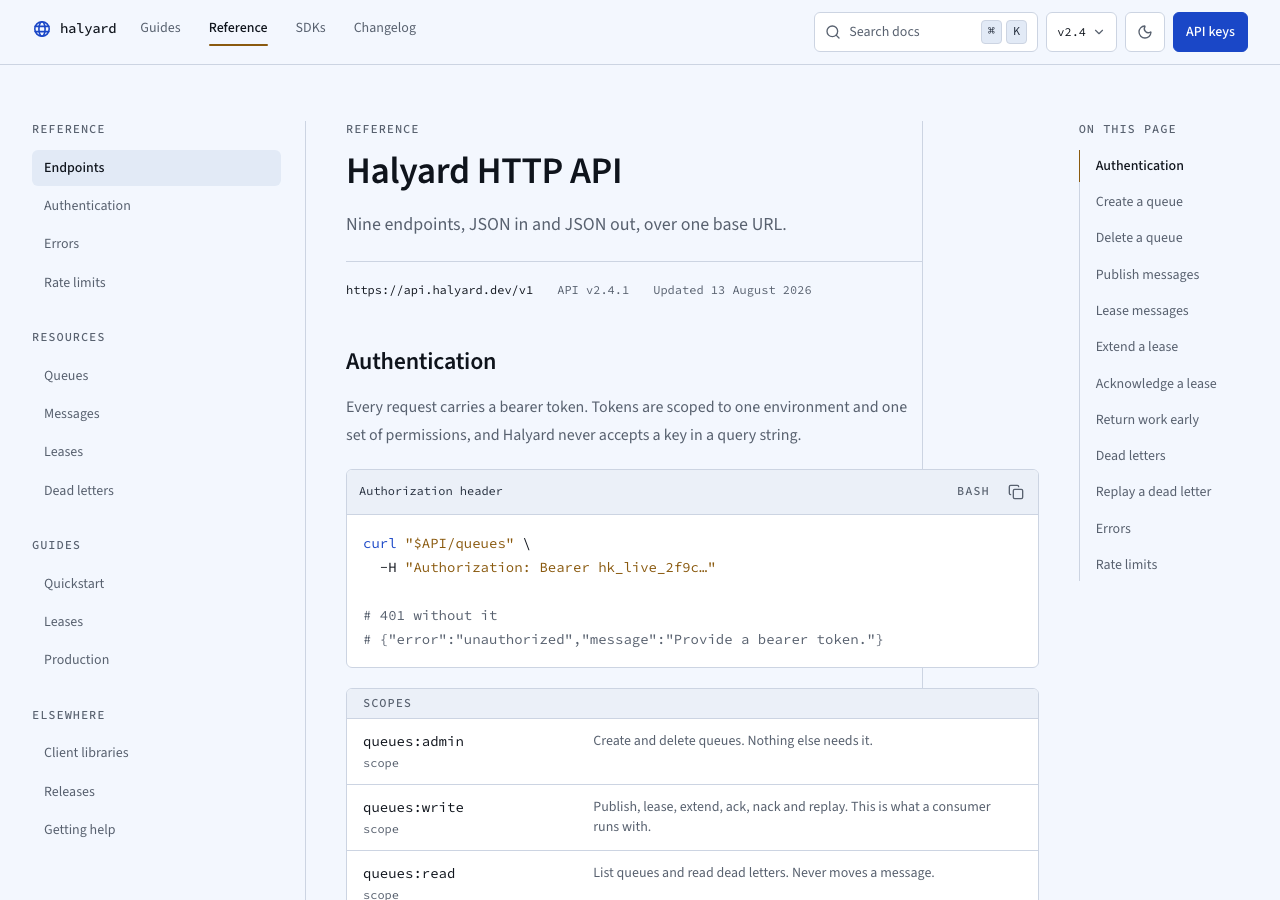Click the base URL https://api.halyard.dev/v1
The height and width of the screenshot is (900, 1280).
pyautogui.click(x=439, y=291)
